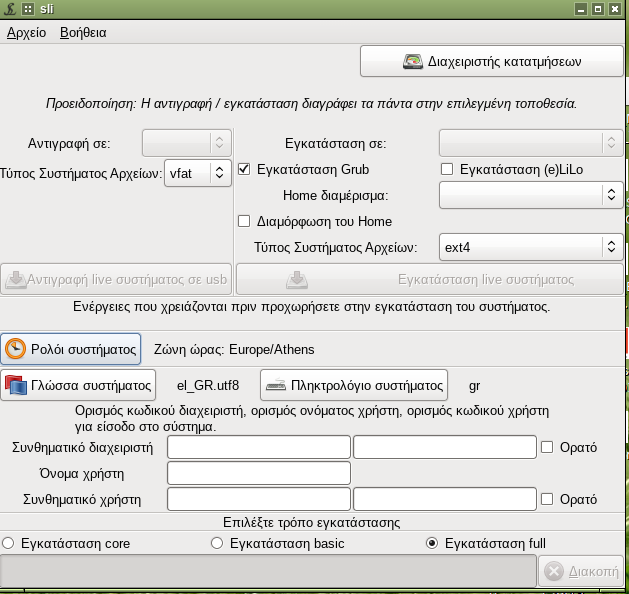The width and height of the screenshot is (629, 594).
Task: Click the installation progress bar
Action: pyautogui.click(x=268, y=572)
